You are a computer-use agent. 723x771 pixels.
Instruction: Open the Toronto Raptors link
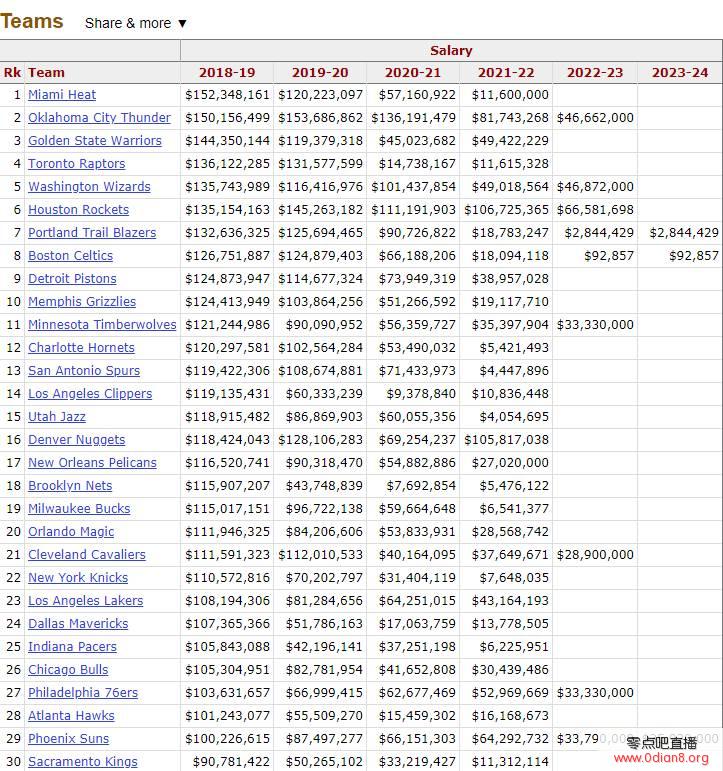77,164
